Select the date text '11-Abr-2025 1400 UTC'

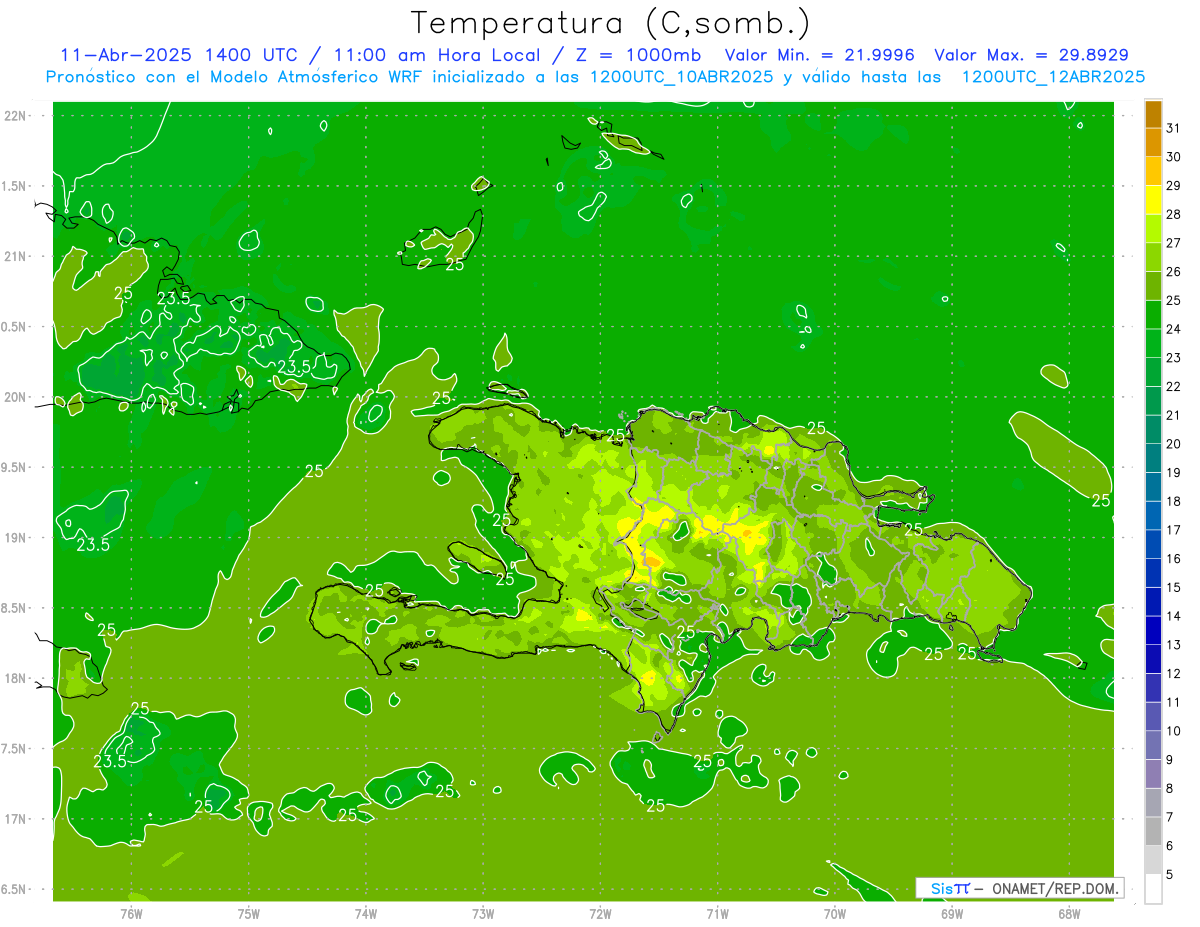[x=178, y=55]
